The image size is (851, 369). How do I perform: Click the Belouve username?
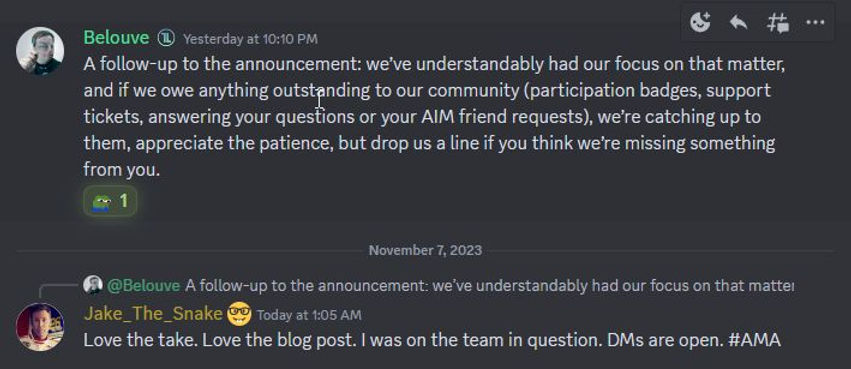[x=116, y=37]
